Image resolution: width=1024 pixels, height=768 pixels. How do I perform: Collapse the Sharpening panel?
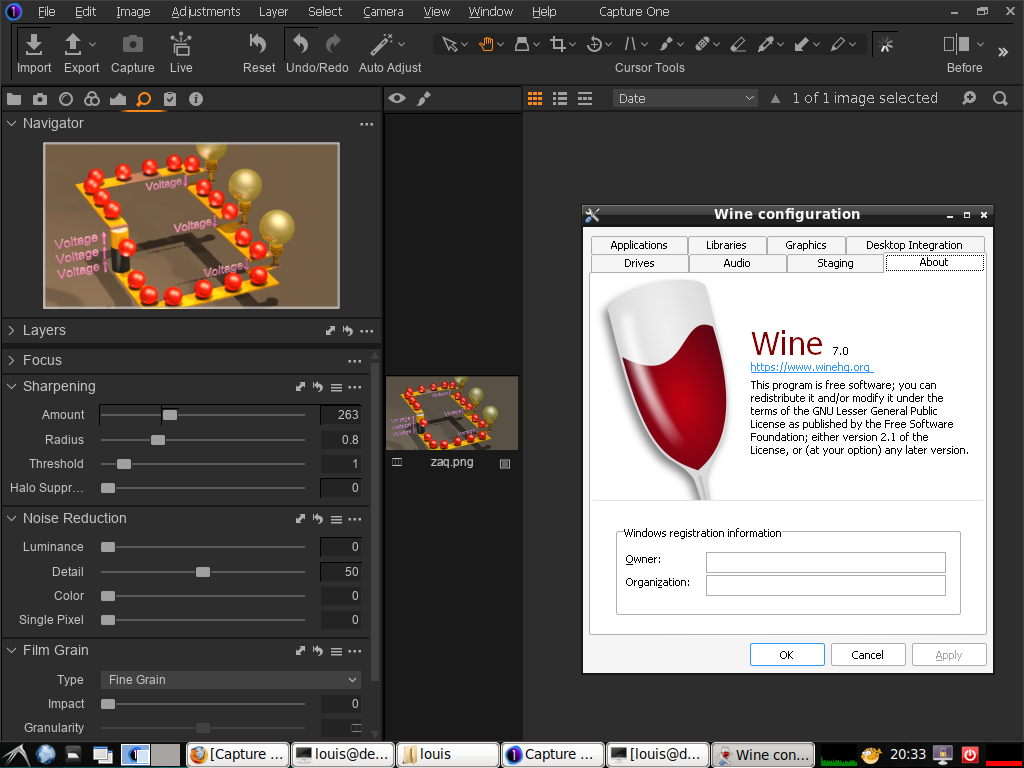[x=11, y=387]
